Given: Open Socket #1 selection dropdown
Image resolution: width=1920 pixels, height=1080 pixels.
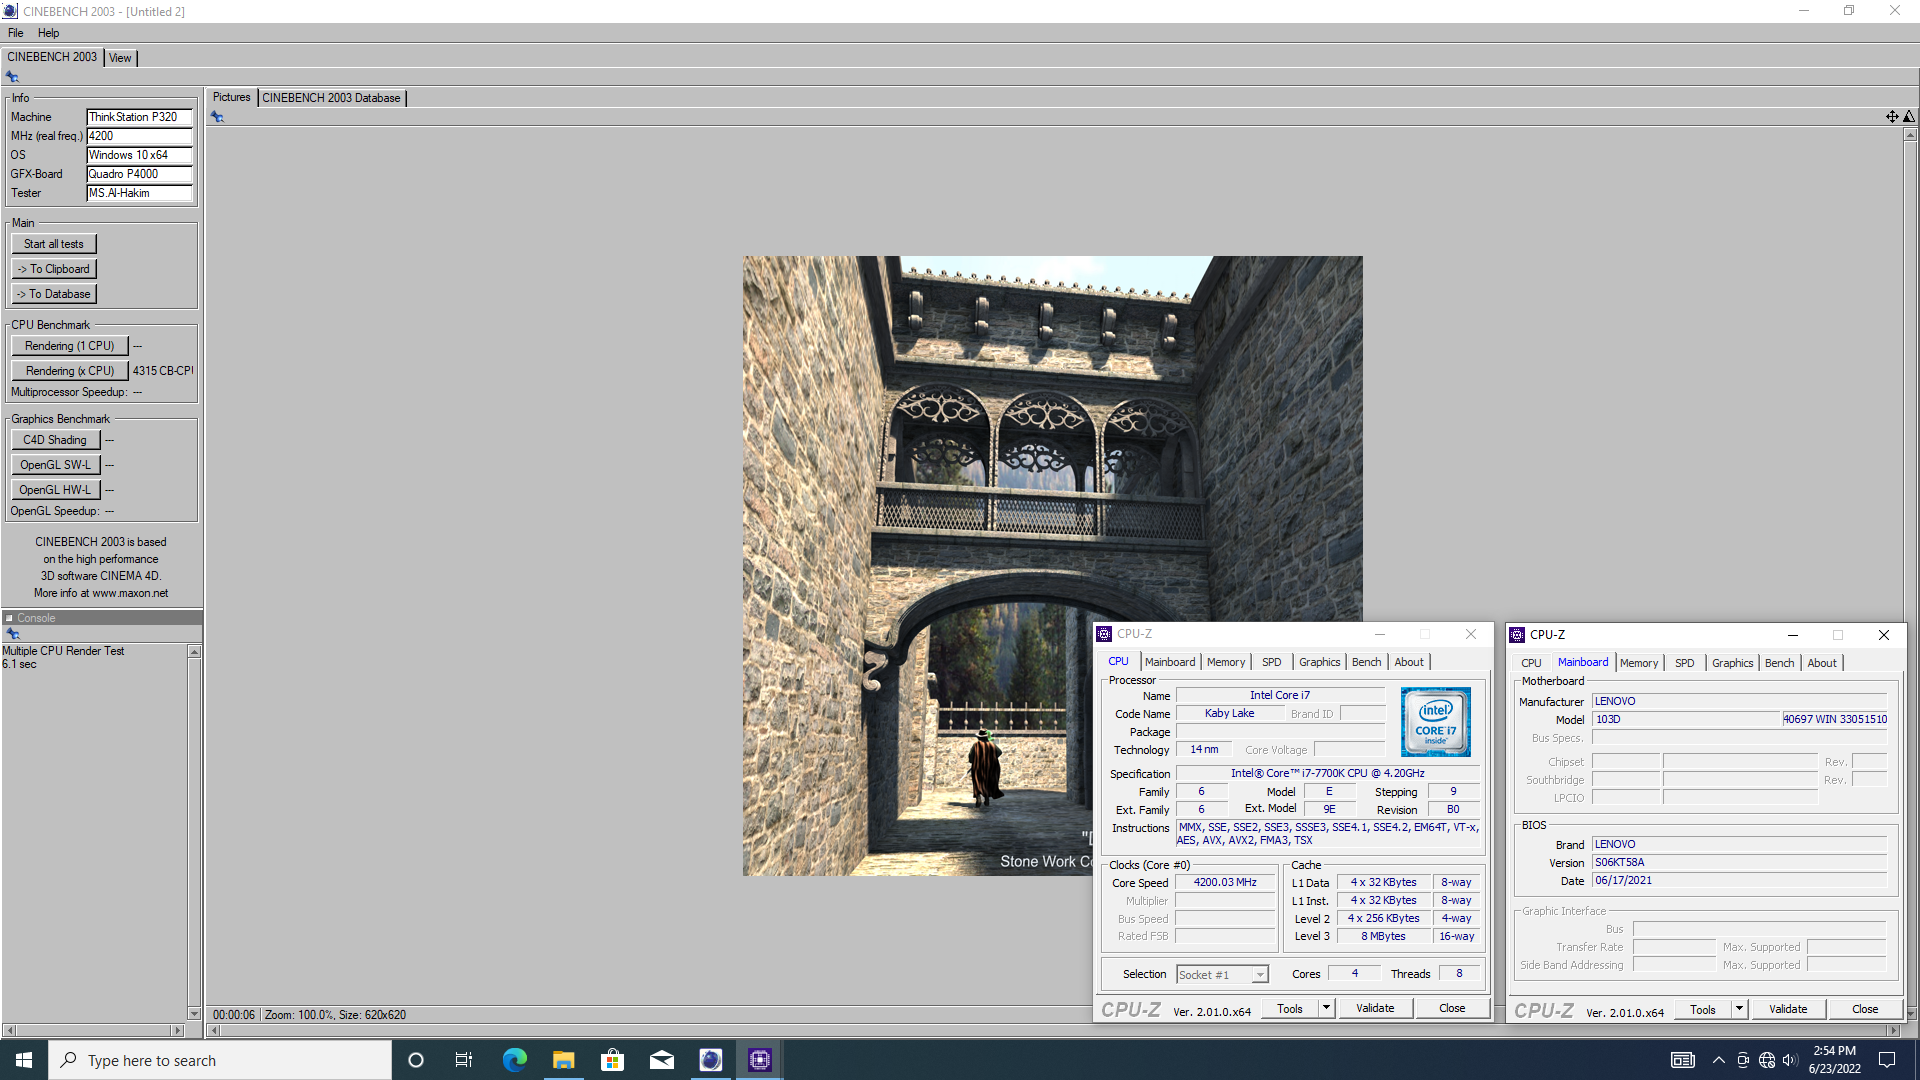Looking at the screenshot, I should tap(1222, 974).
